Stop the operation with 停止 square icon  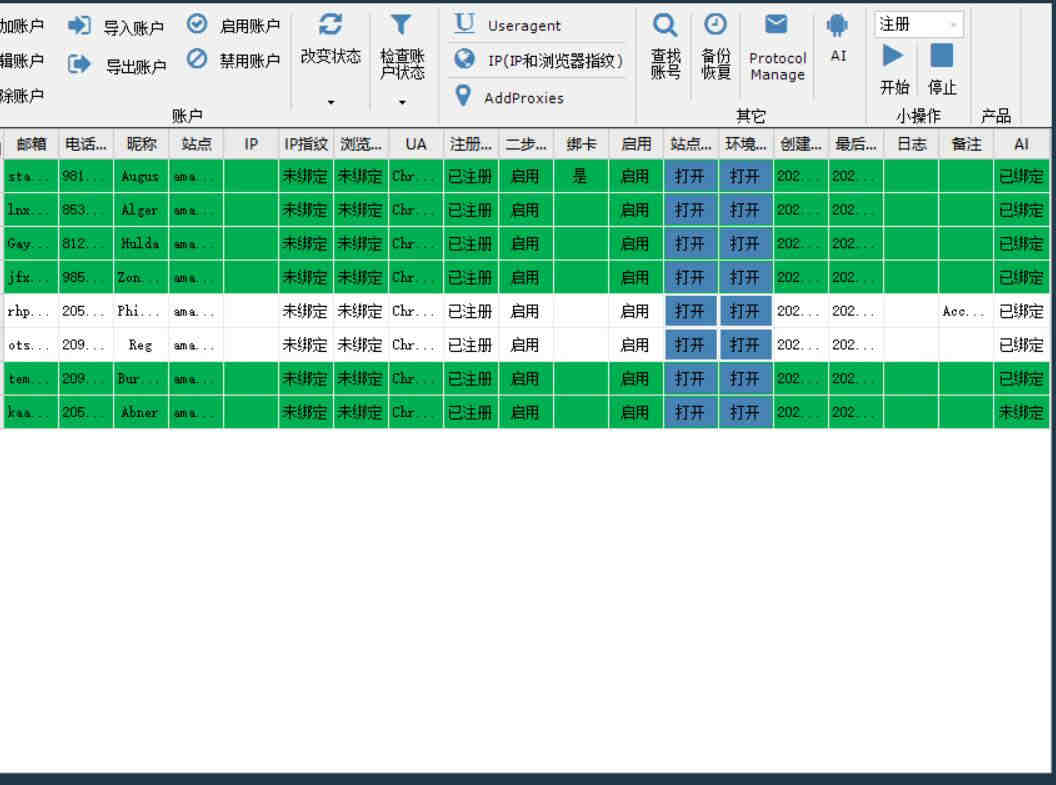click(942, 55)
